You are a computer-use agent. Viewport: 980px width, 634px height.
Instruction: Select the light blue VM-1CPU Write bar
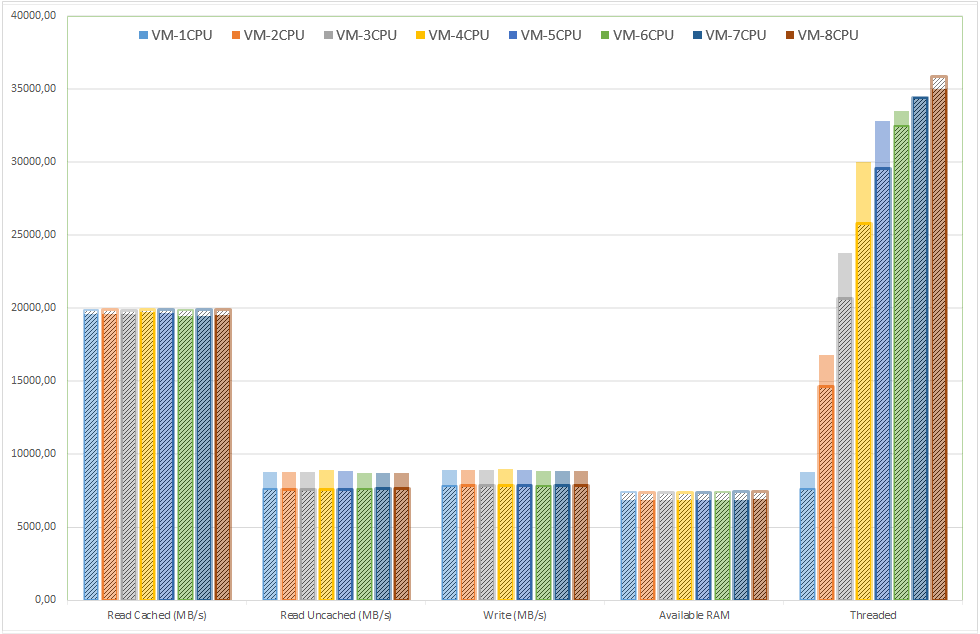coord(449,535)
